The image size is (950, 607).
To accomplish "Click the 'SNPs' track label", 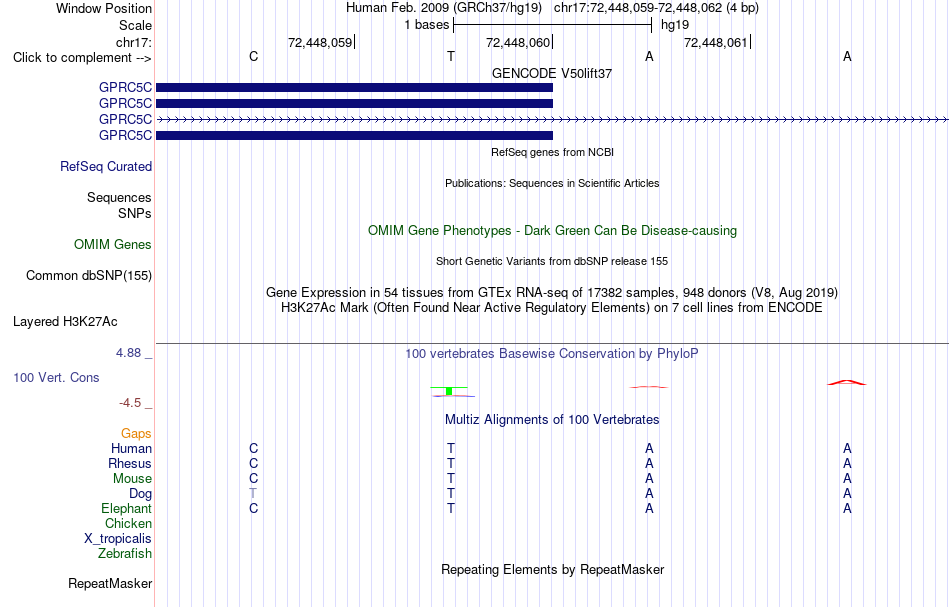I will click(135, 213).
